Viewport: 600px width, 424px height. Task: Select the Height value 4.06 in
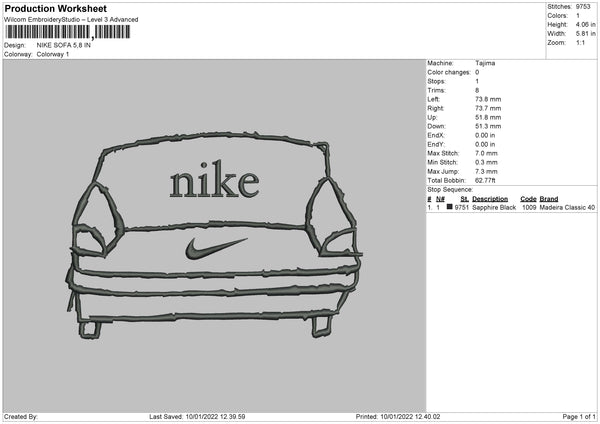coord(585,24)
